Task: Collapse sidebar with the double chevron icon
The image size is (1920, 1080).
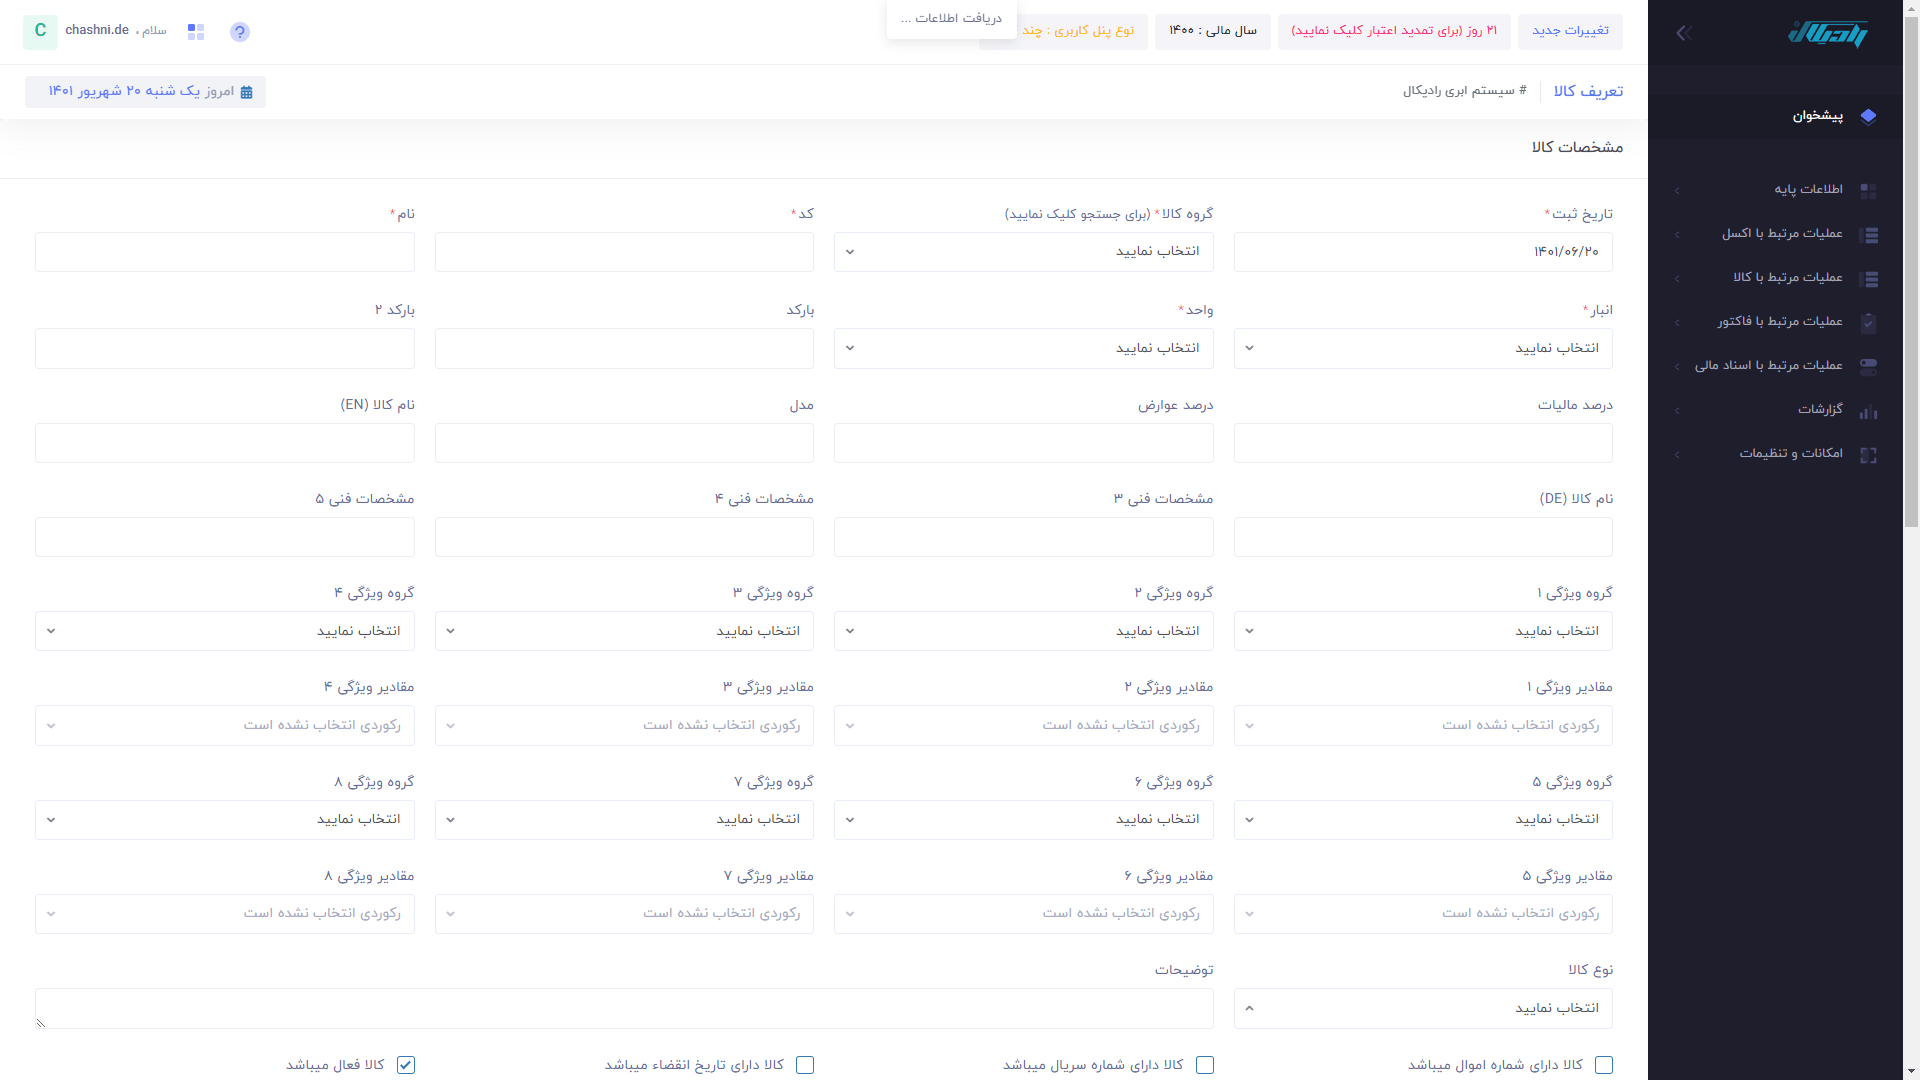Action: (x=1683, y=33)
